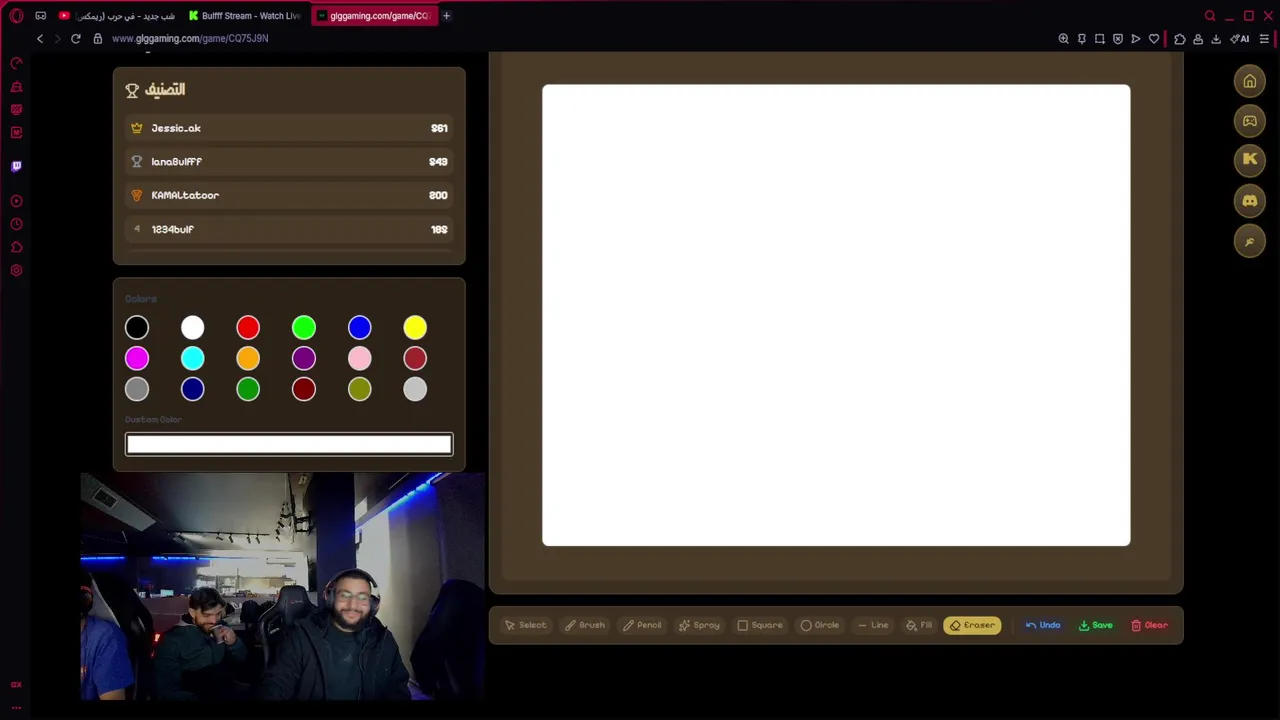This screenshot has height=720, width=1280.
Task: Click the address bar URL
Action: [x=190, y=38]
